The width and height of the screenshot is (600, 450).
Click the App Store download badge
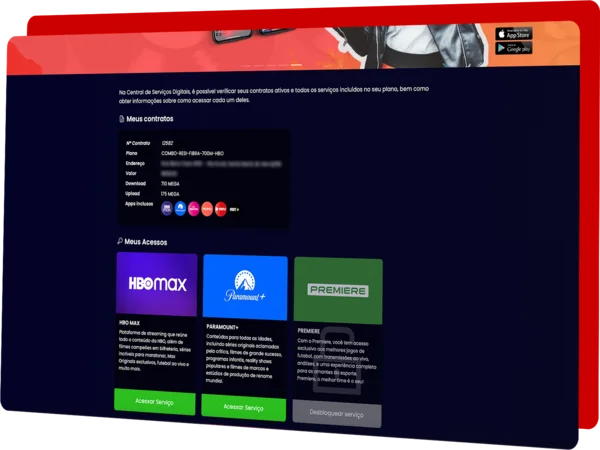[x=514, y=34]
